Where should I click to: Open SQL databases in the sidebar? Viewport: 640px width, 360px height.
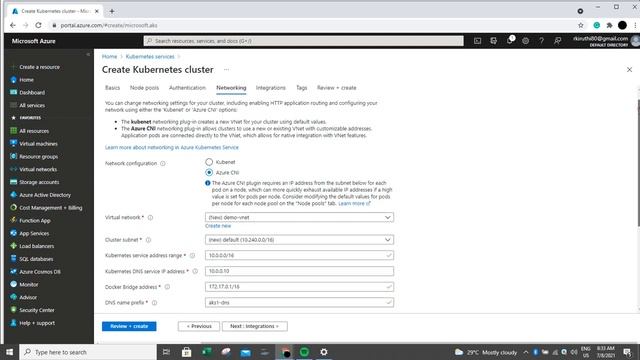click(x=36, y=259)
